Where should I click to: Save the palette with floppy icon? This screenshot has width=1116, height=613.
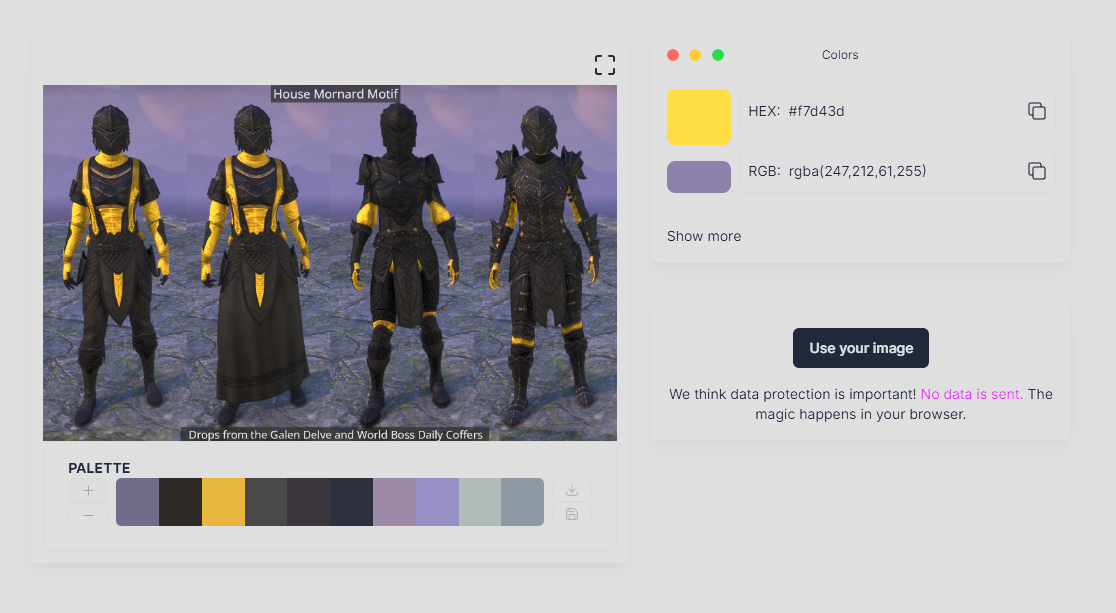(572, 514)
